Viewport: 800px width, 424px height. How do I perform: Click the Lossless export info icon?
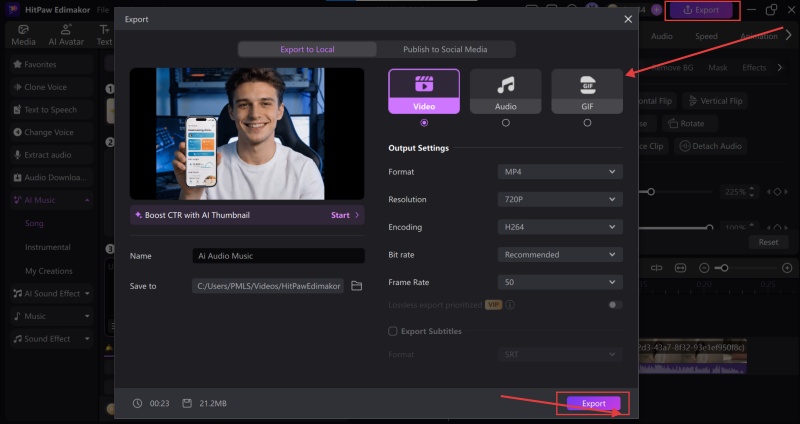click(510, 305)
